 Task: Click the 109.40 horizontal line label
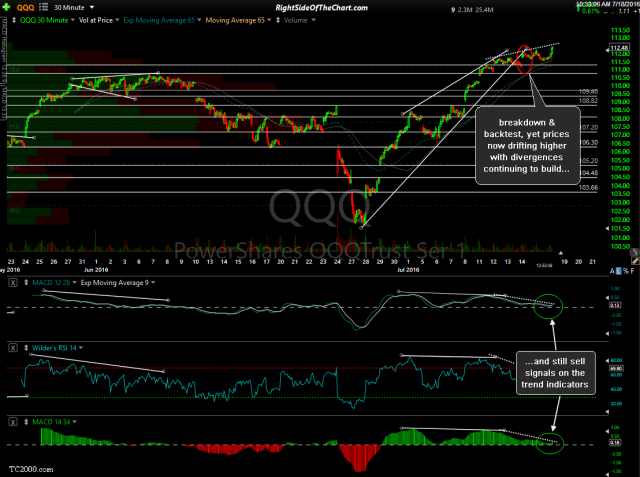[588, 92]
